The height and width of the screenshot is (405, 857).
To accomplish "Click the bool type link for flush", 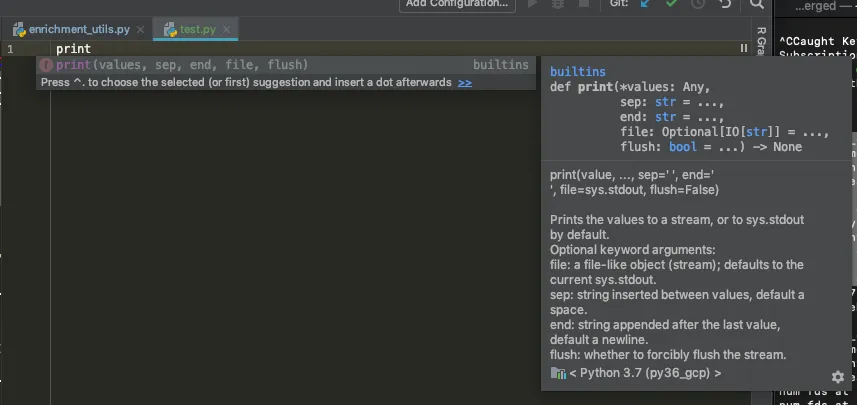I will (x=683, y=146).
